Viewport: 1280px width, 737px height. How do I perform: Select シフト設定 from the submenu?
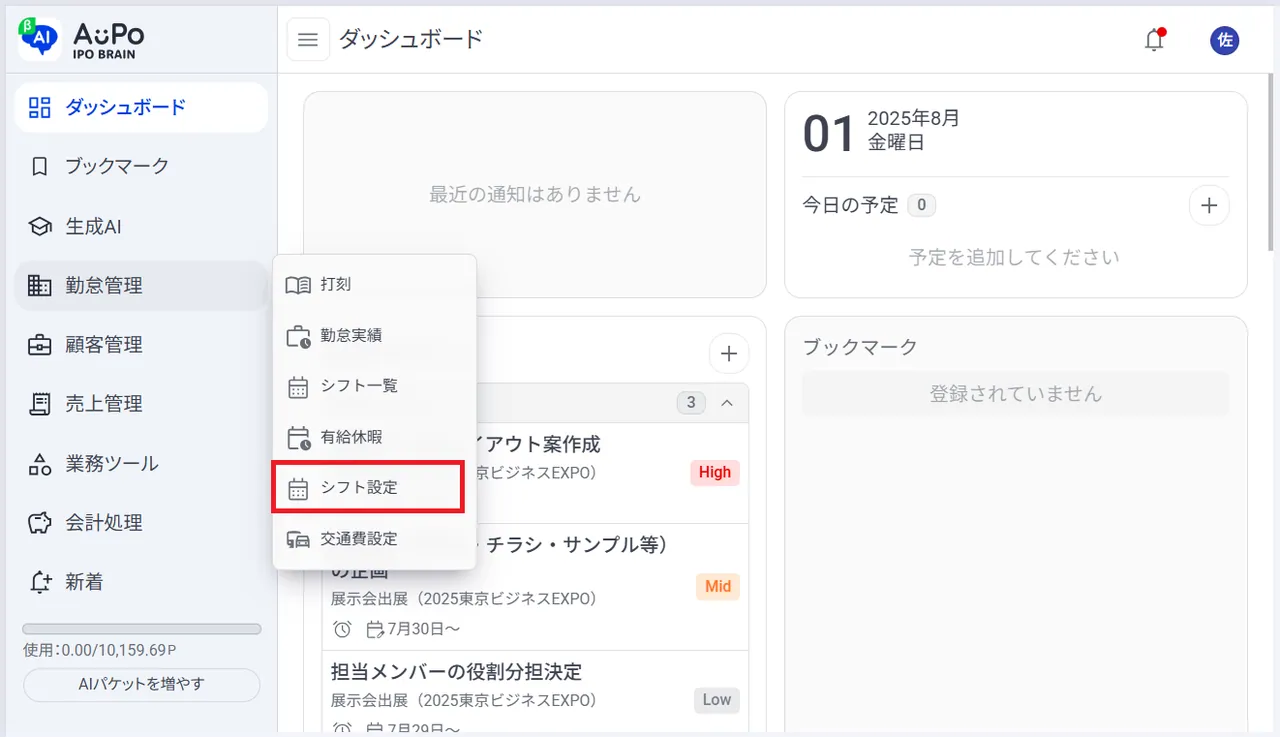pos(367,488)
